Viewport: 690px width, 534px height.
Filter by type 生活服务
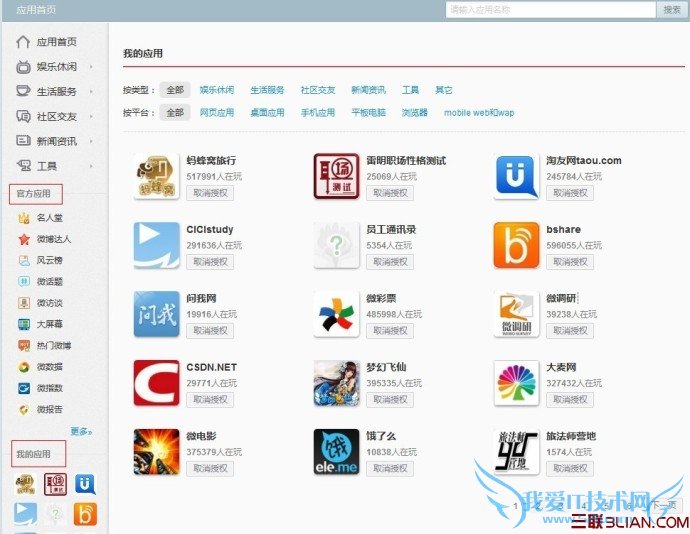(x=267, y=90)
